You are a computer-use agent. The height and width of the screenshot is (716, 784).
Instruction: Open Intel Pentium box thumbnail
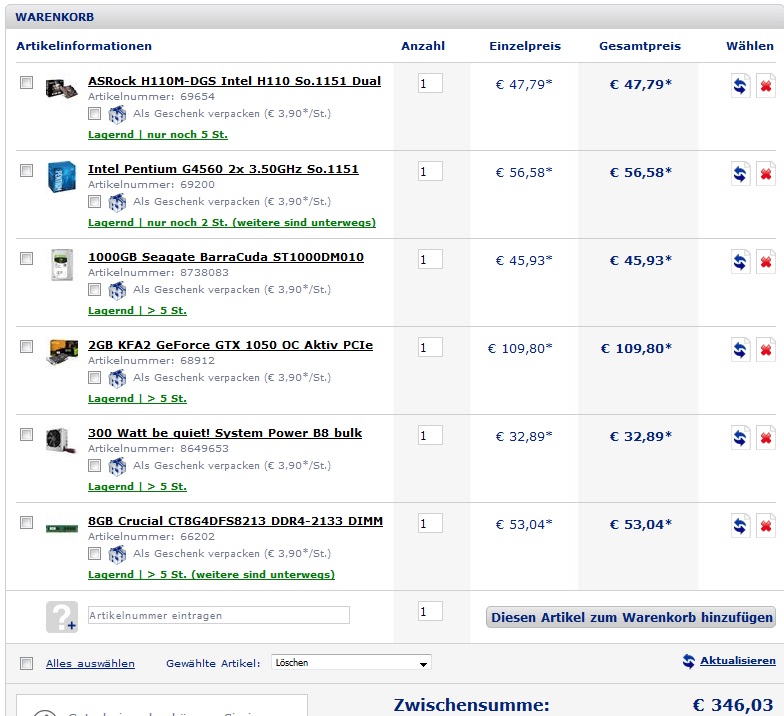point(62,176)
